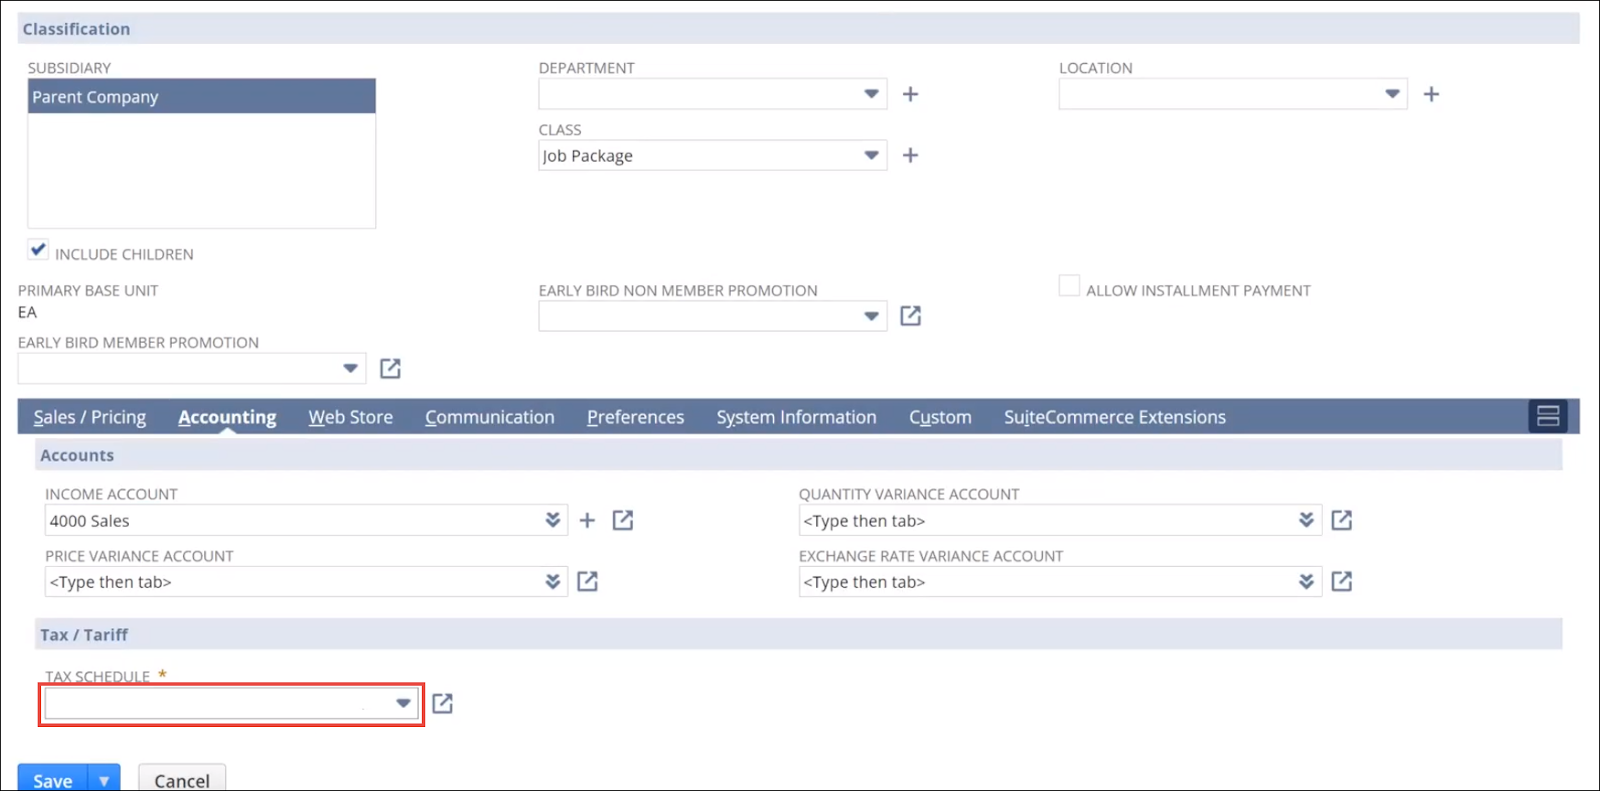
Task: Uncheck Include Children checkbox
Action: (38, 250)
